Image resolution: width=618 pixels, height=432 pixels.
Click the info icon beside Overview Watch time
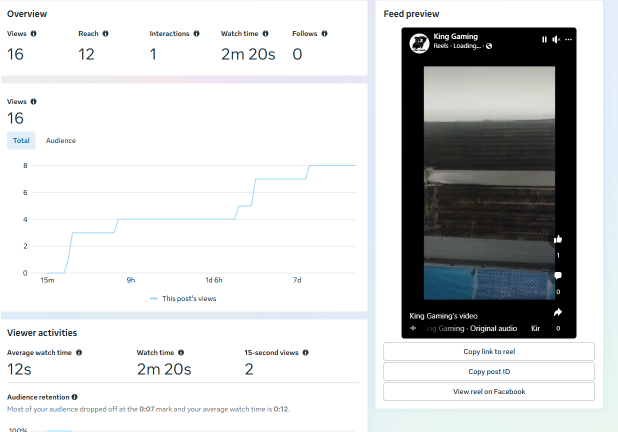pyautogui.click(x=265, y=34)
